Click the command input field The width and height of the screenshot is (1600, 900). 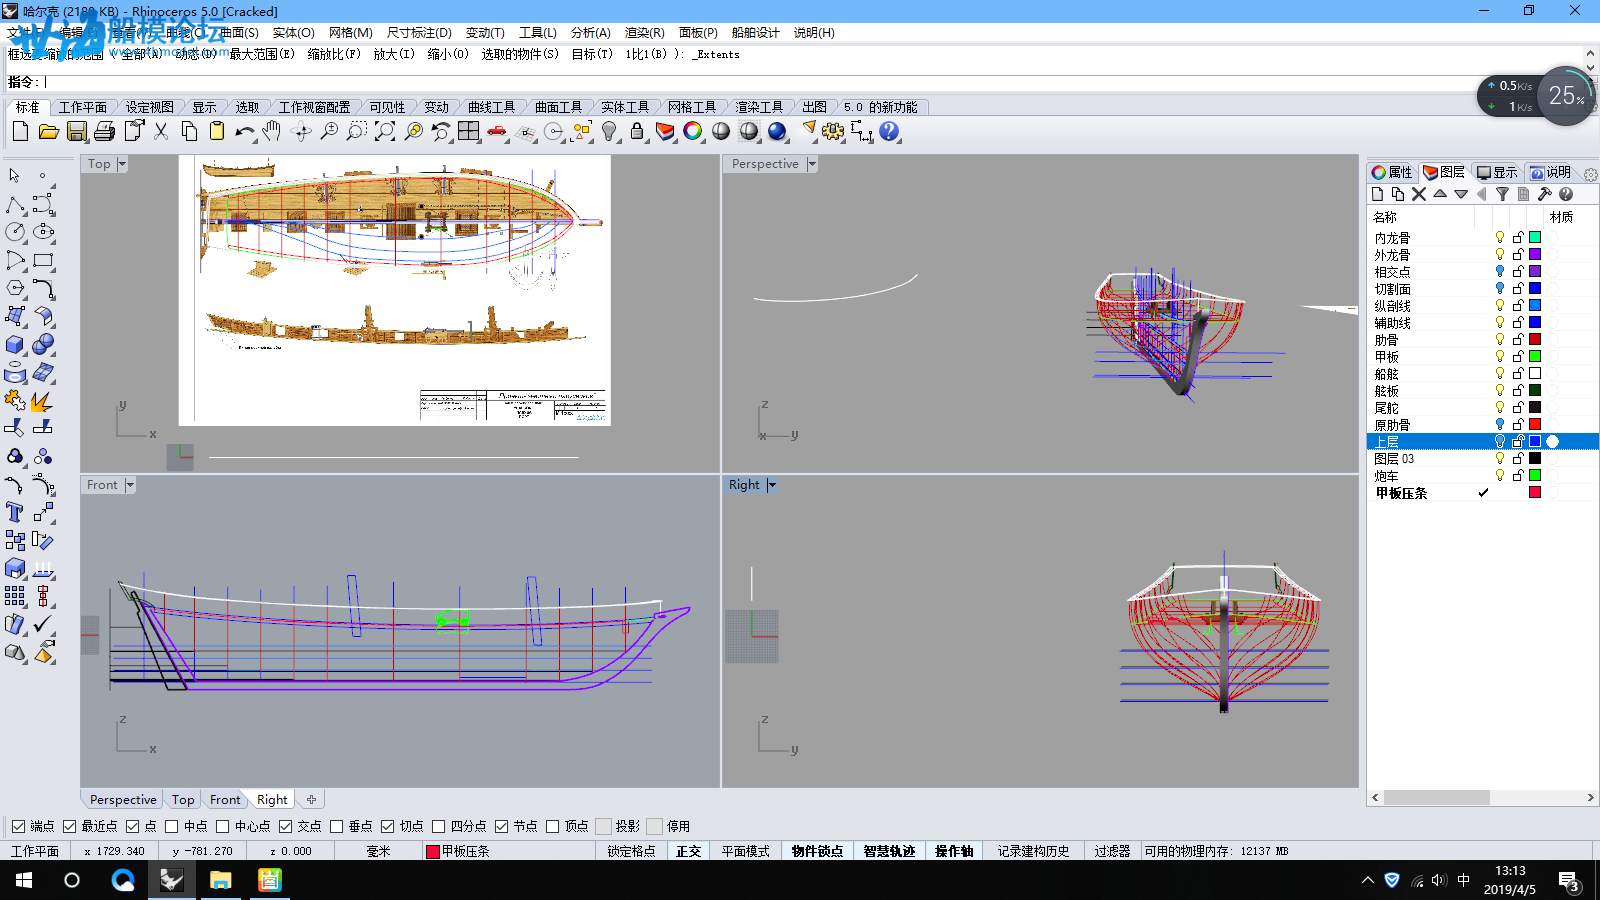click(x=810, y=82)
